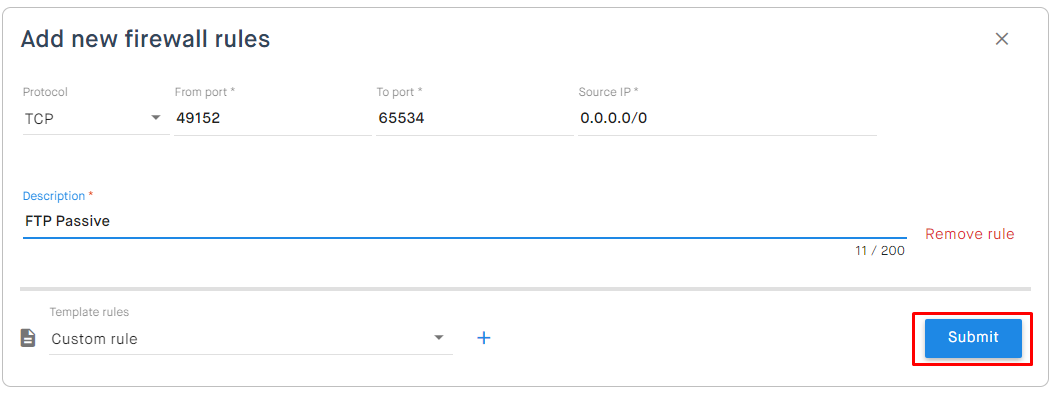1060x394 pixels.
Task: Add a template rule with the plus icon
Action: click(x=483, y=338)
